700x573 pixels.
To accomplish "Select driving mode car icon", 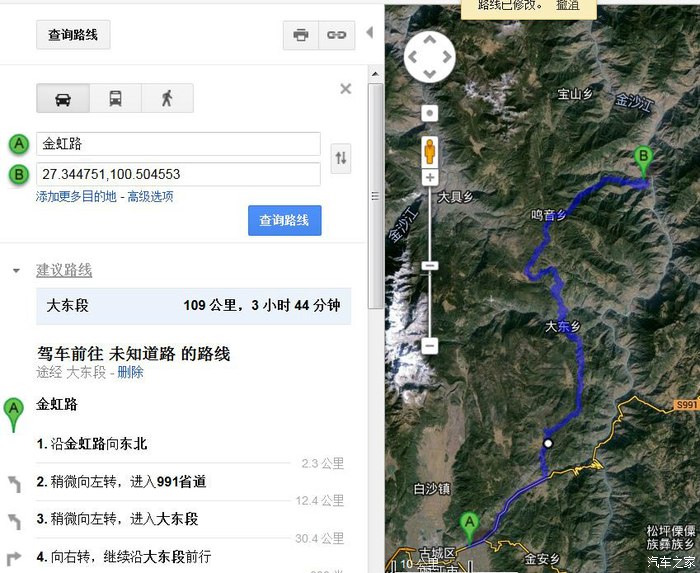I will (63, 98).
